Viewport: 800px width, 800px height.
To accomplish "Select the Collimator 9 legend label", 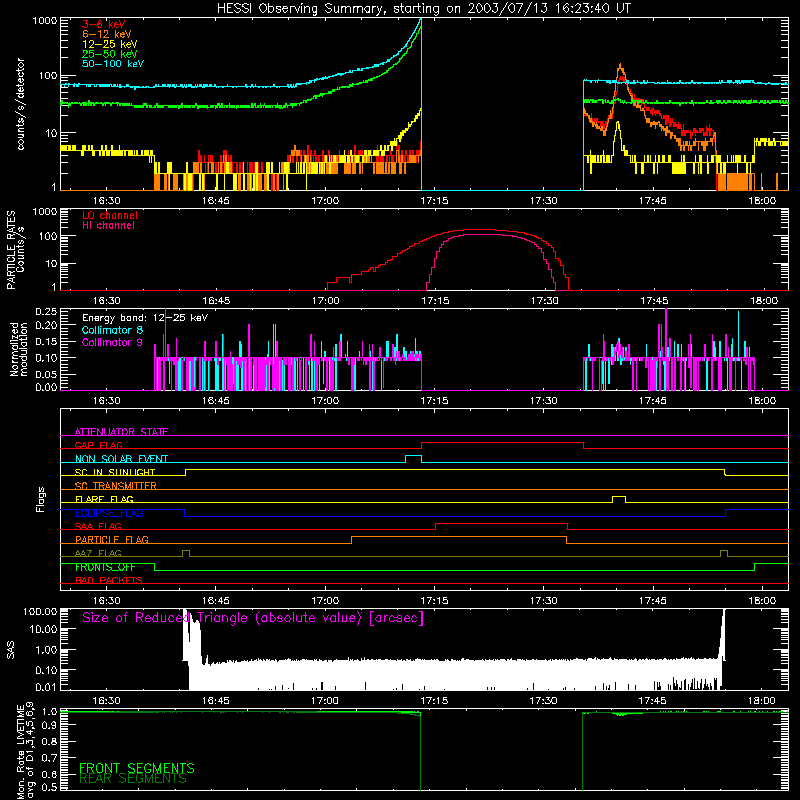I will tap(112, 342).
